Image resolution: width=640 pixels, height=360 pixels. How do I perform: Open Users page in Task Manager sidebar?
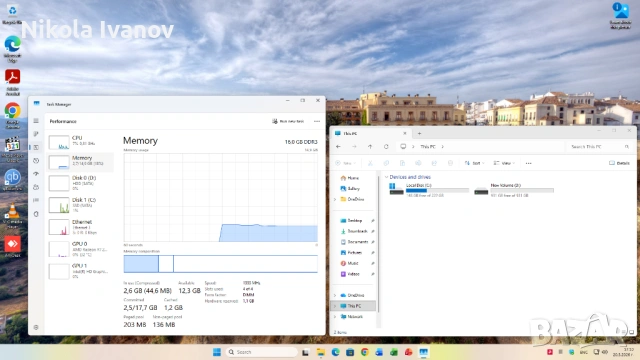click(36, 187)
